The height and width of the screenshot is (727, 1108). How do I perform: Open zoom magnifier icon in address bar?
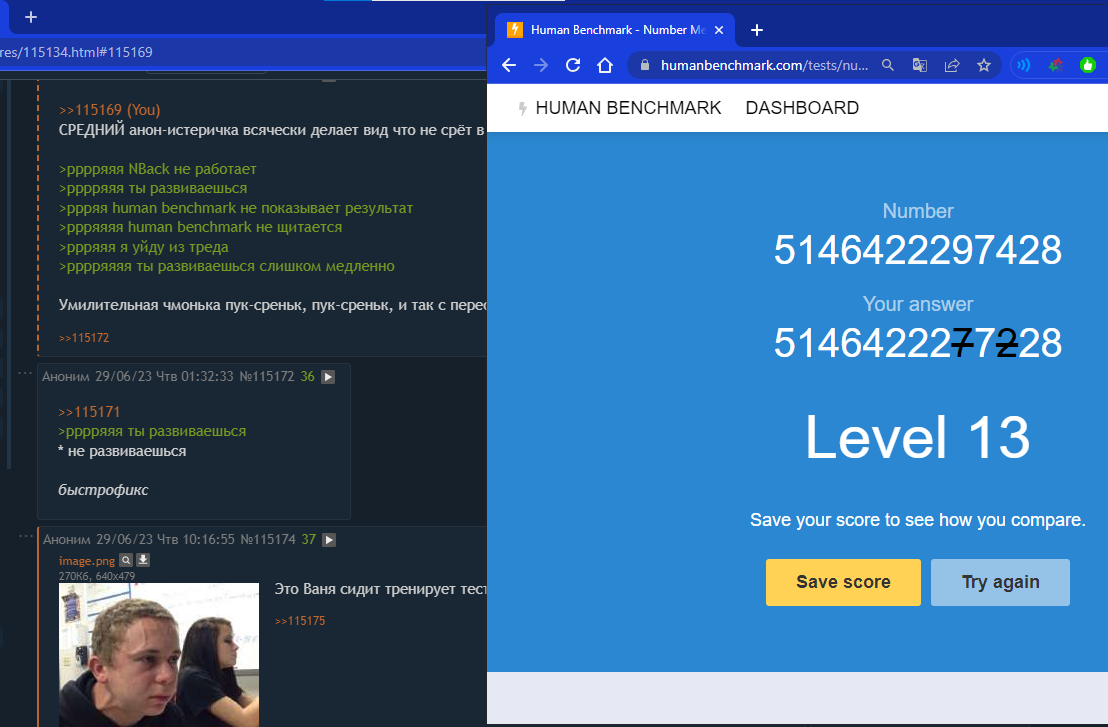[888, 65]
